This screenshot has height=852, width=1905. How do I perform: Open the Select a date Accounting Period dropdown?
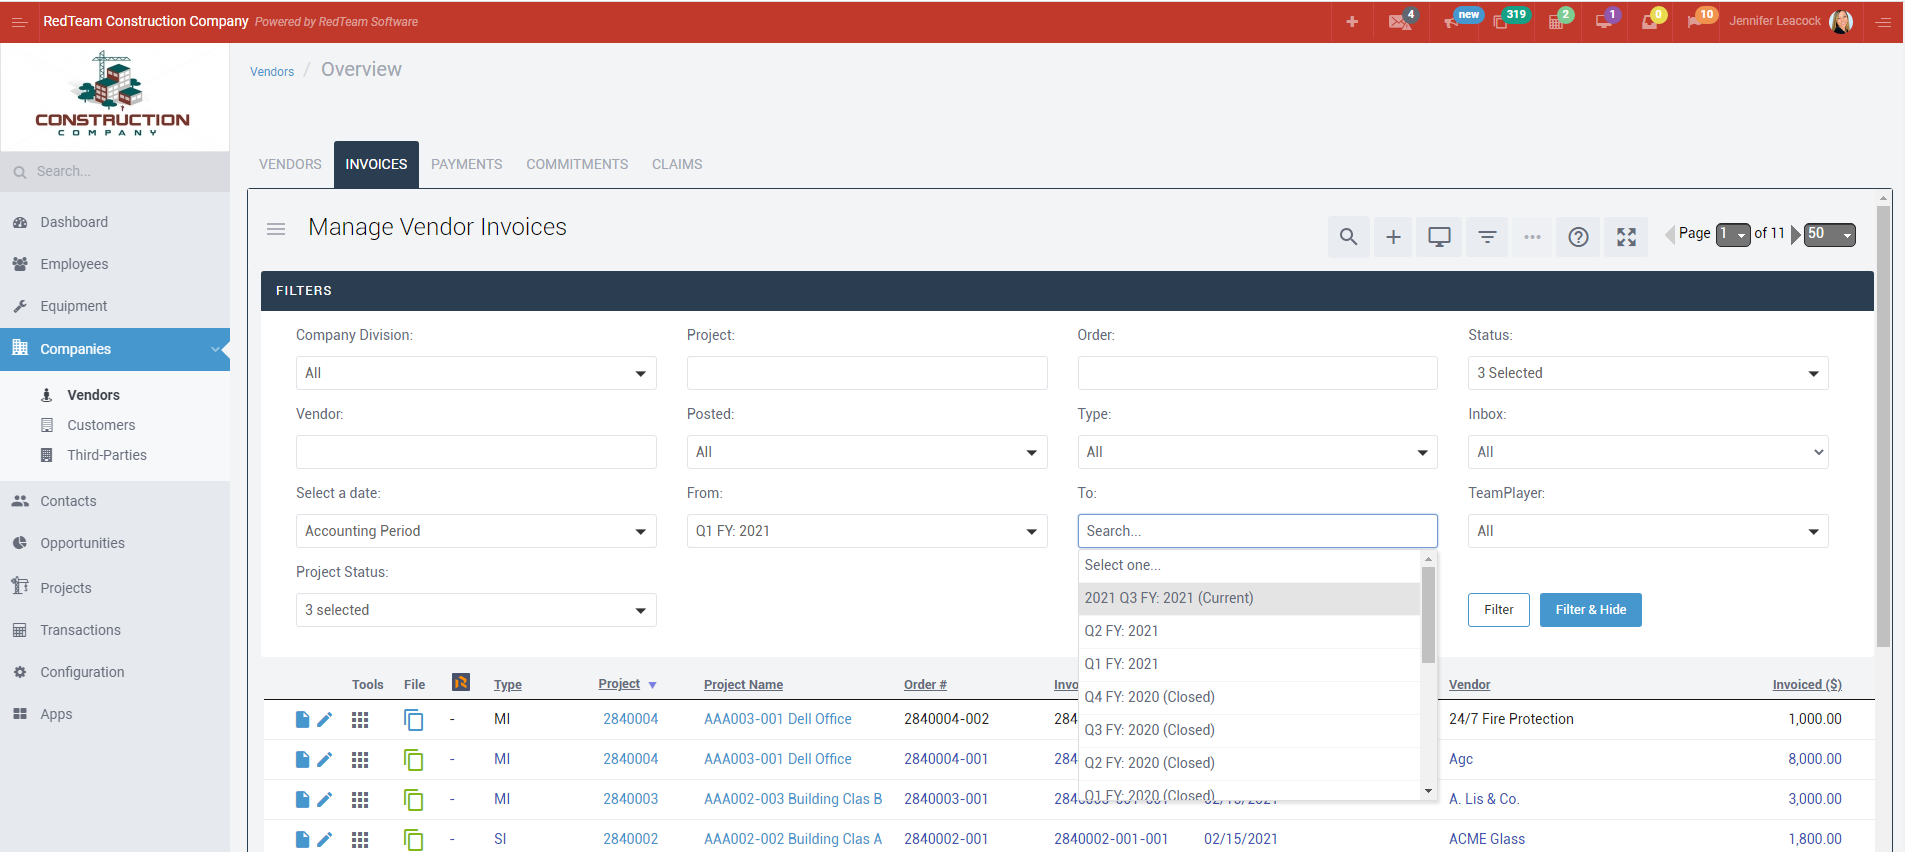475,531
